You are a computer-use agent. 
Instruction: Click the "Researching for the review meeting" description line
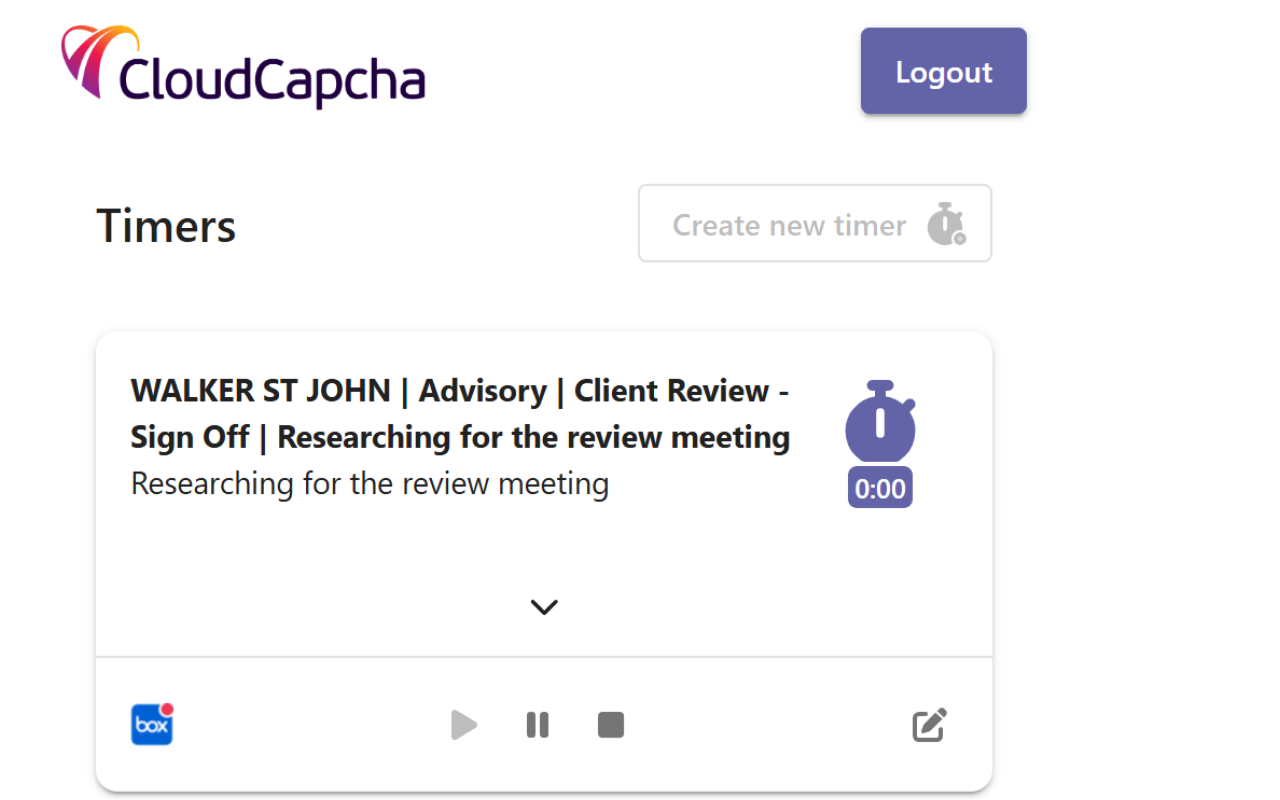[x=369, y=484]
